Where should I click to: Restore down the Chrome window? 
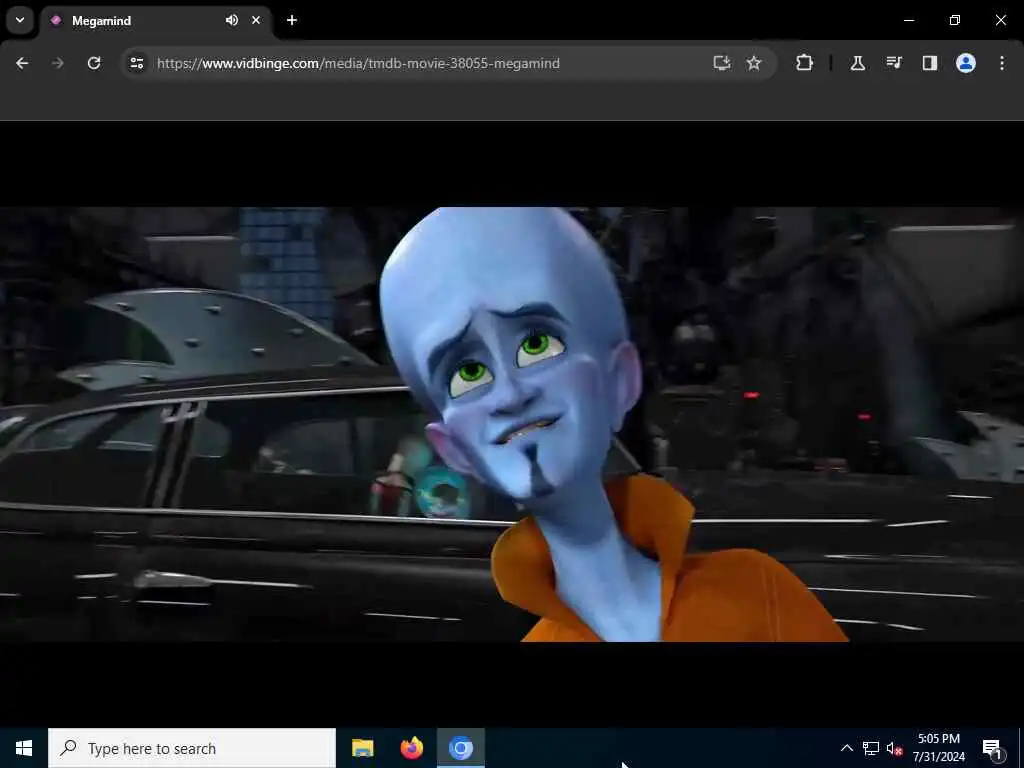click(x=955, y=20)
